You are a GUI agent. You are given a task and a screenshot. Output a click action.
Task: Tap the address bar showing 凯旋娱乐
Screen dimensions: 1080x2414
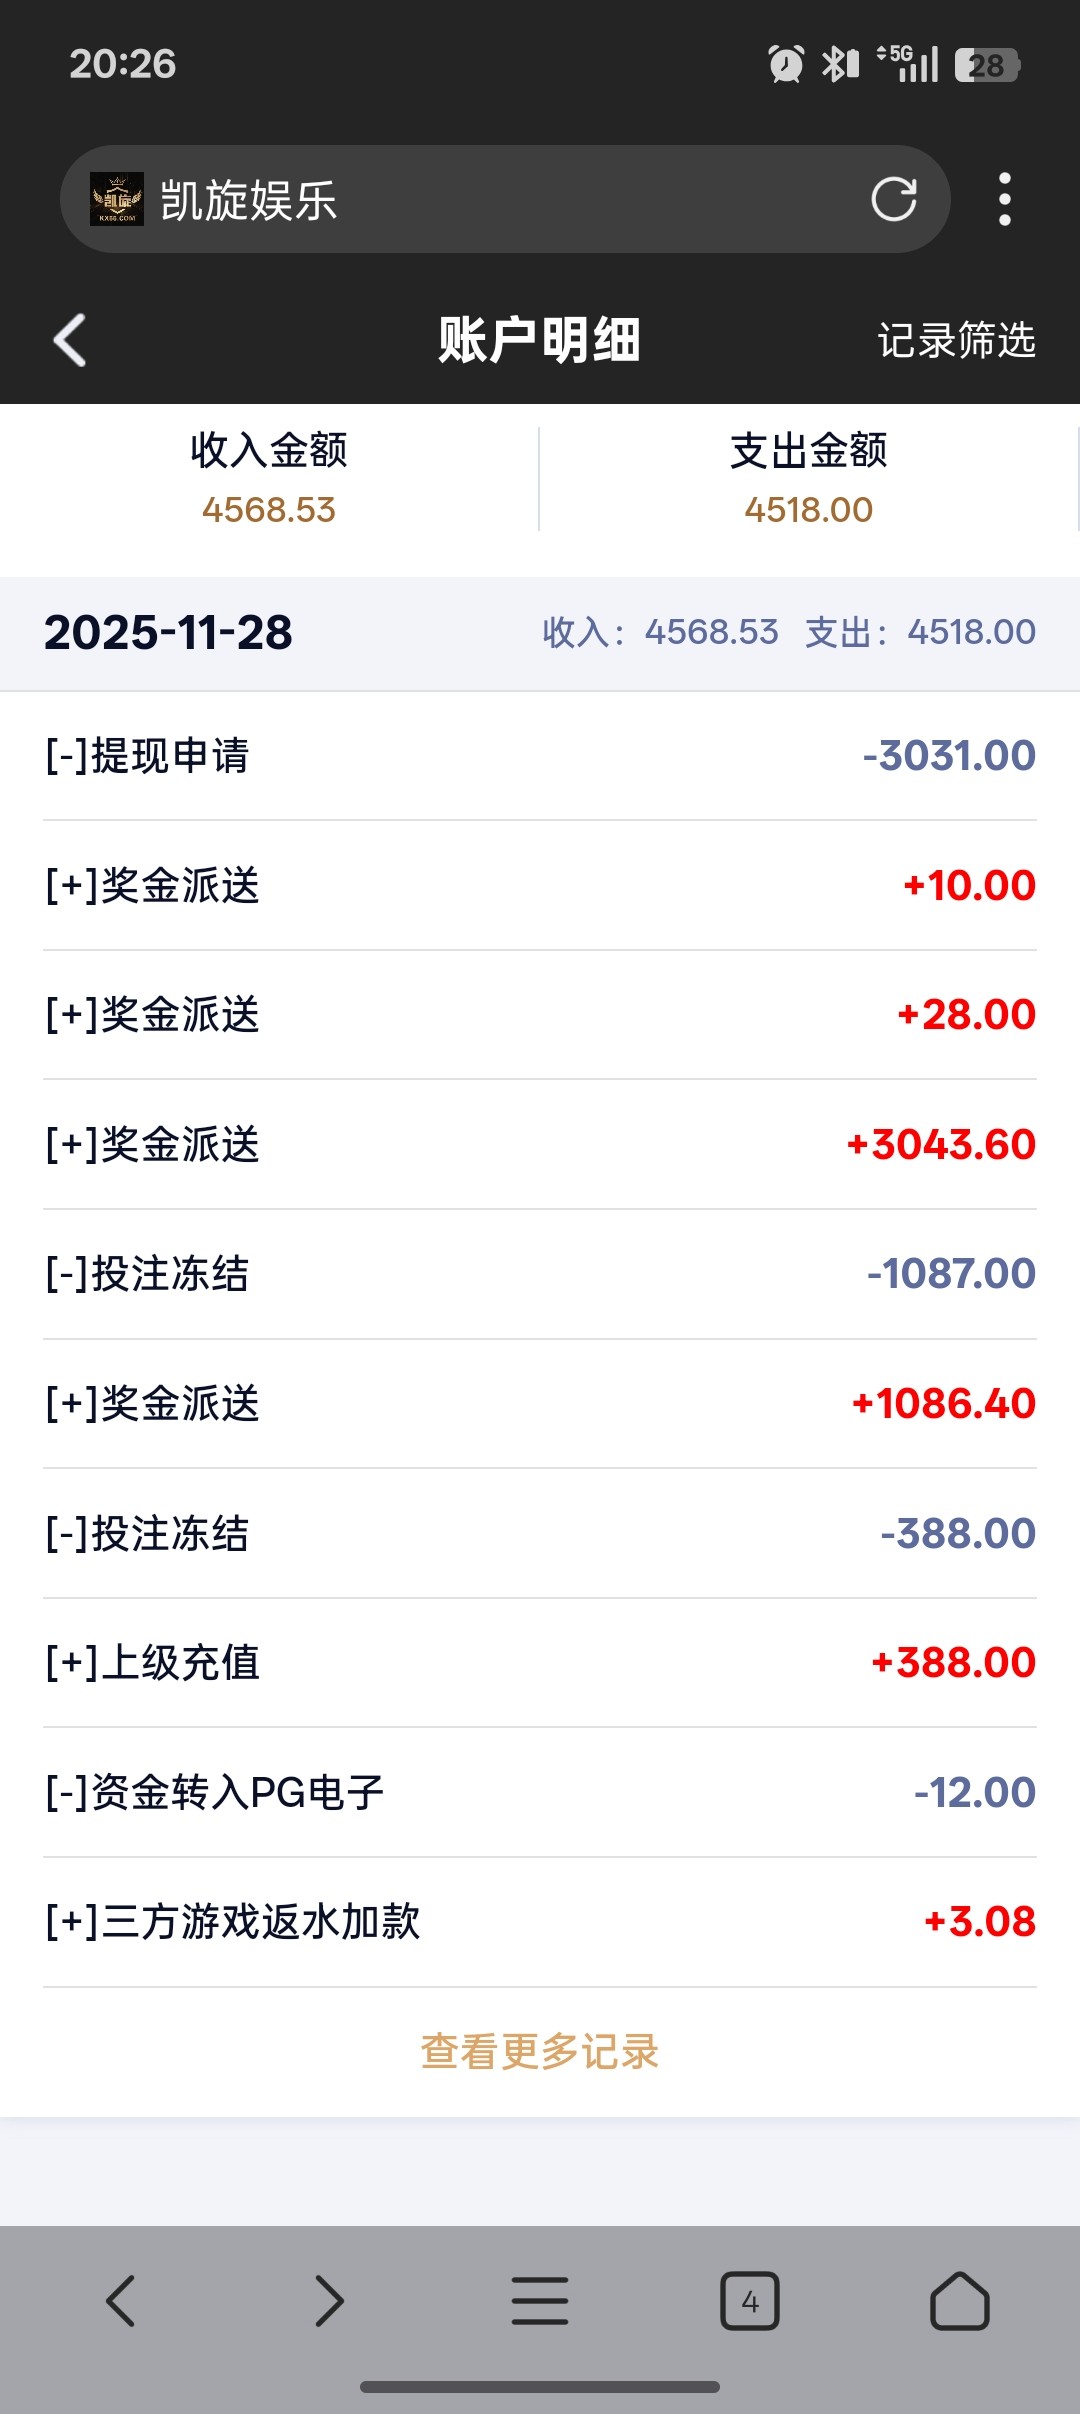pos(500,199)
